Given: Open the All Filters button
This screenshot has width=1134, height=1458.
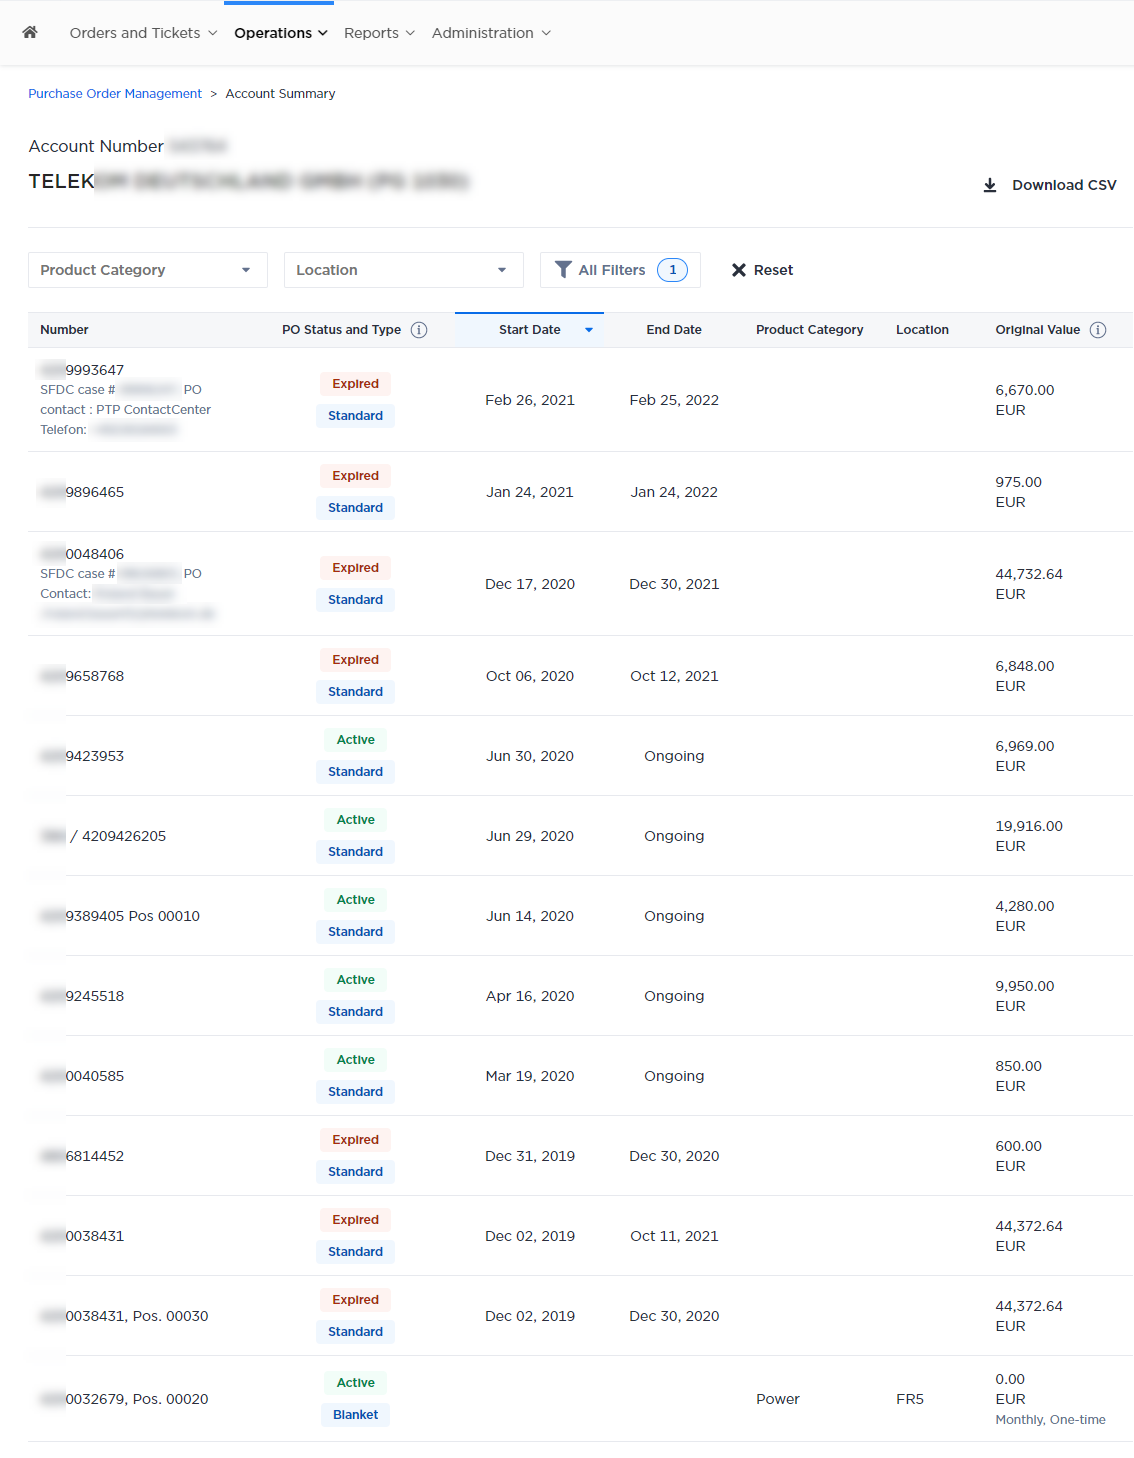Looking at the screenshot, I should click(620, 270).
